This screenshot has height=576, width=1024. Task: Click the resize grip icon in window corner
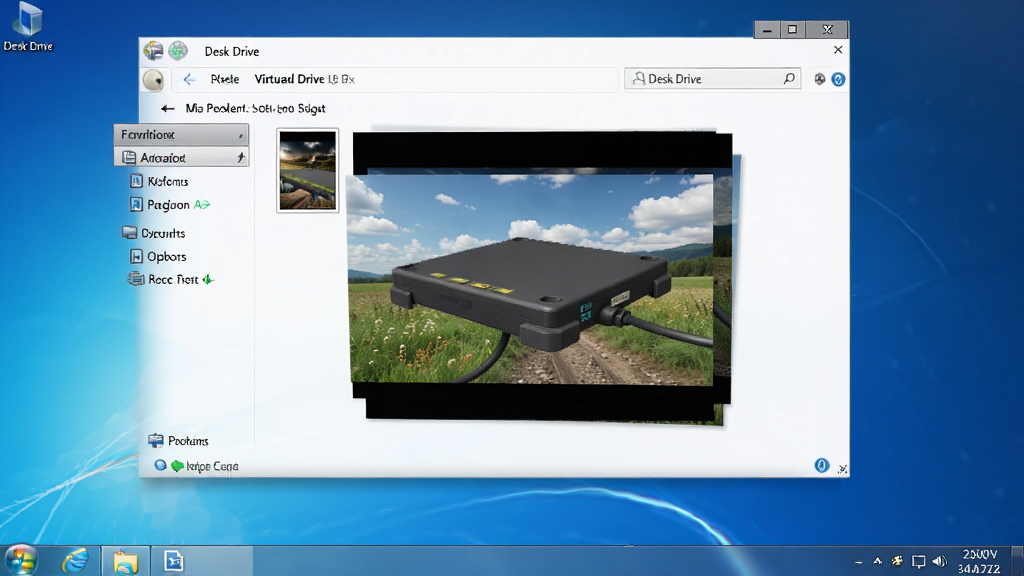pyautogui.click(x=842, y=469)
